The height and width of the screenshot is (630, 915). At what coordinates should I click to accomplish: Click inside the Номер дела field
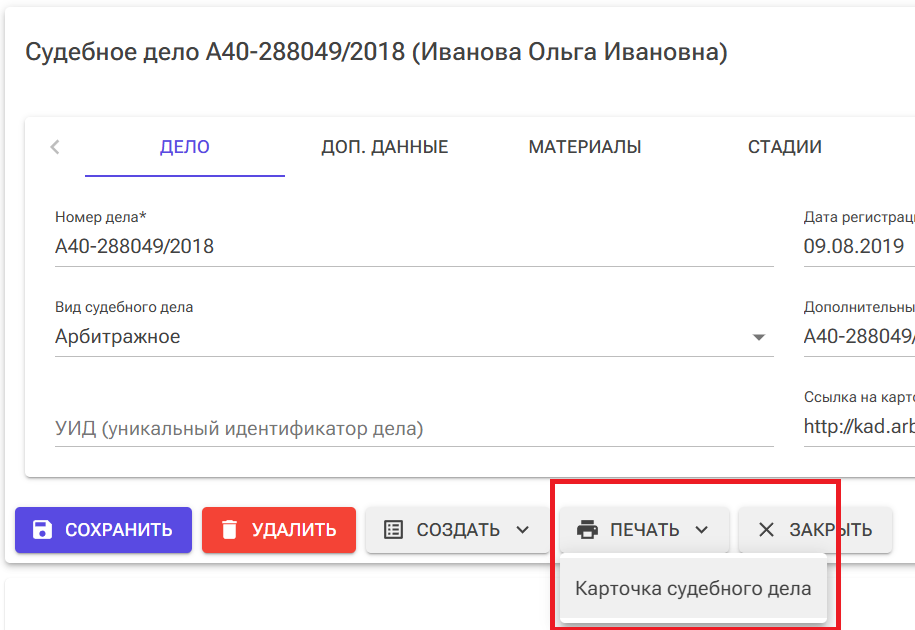(300, 246)
